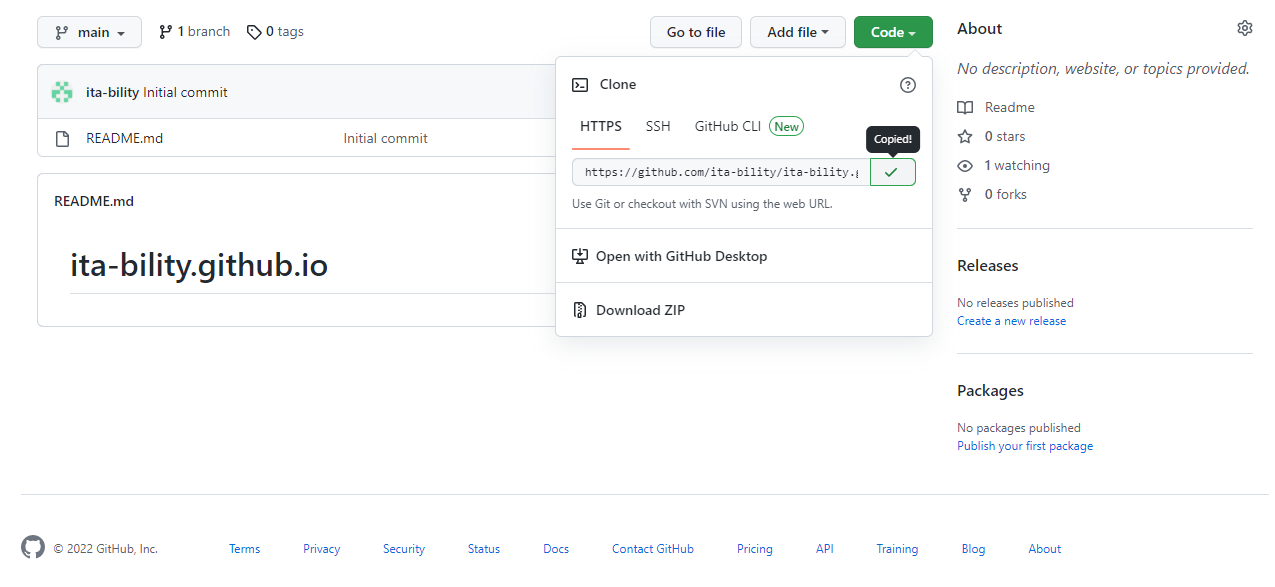Image resolution: width=1275 pixels, height=587 pixels.
Task: Click the star icon next to 0 stars
Action: pos(963,136)
